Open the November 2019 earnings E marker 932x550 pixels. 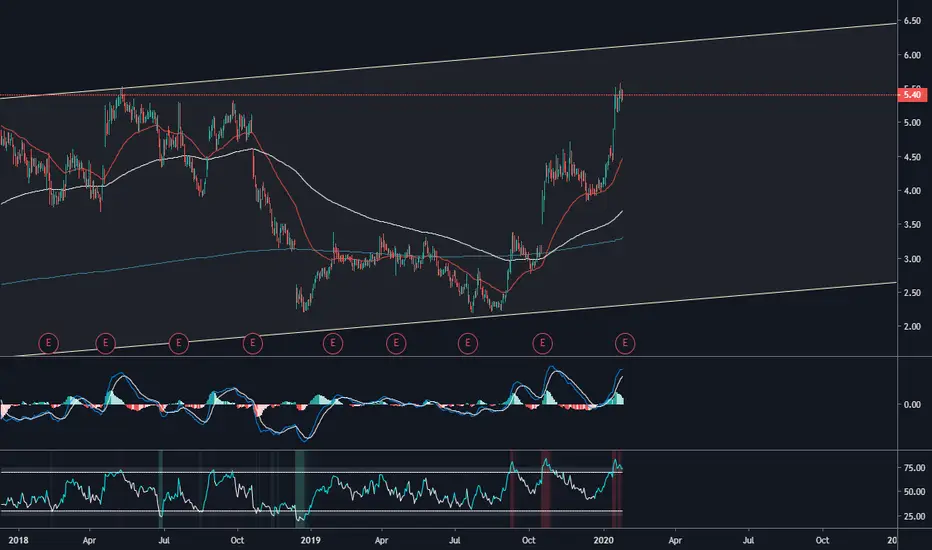point(542,343)
